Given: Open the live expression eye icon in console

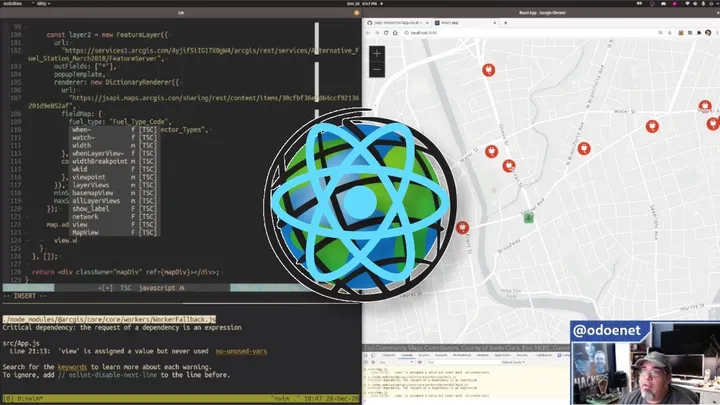Looking at the screenshot, I should pyautogui.click(x=420, y=362).
